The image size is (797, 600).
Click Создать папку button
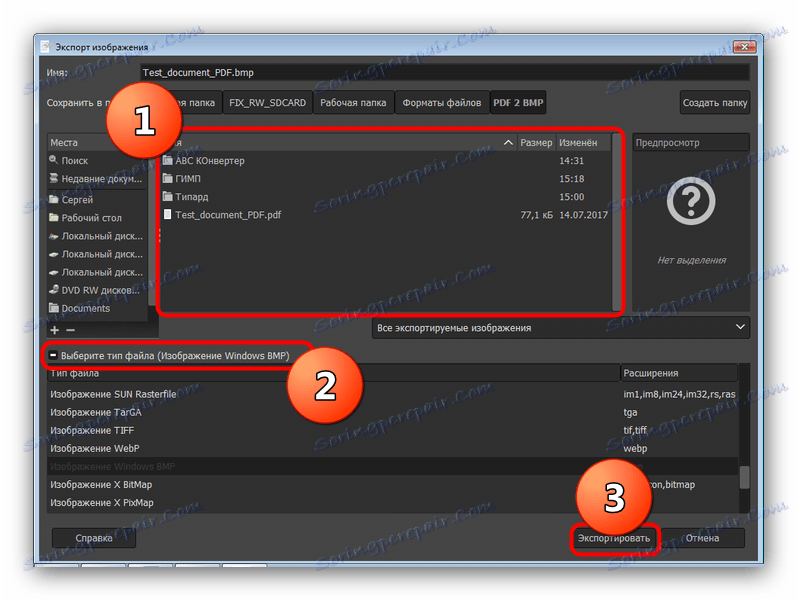715,103
